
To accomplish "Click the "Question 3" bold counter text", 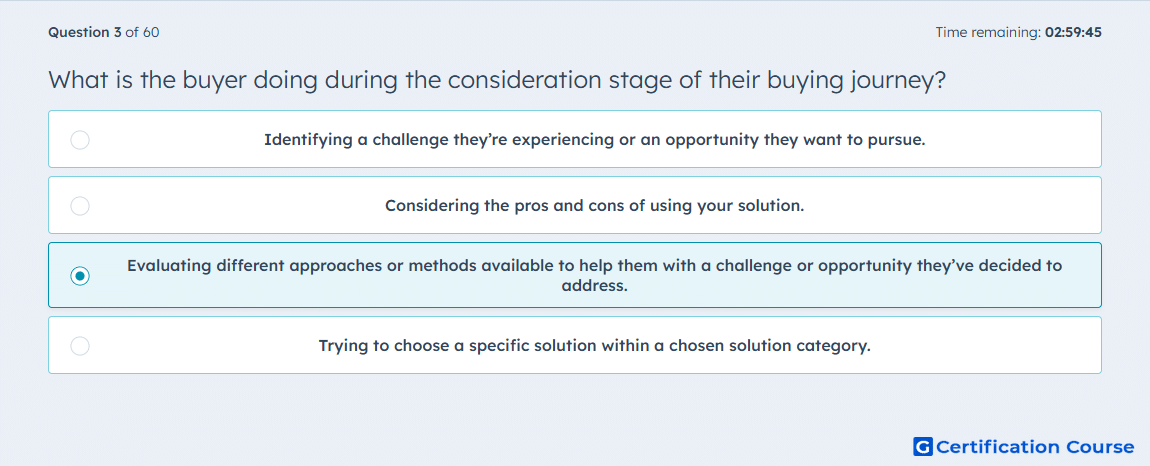I will [x=85, y=32].
